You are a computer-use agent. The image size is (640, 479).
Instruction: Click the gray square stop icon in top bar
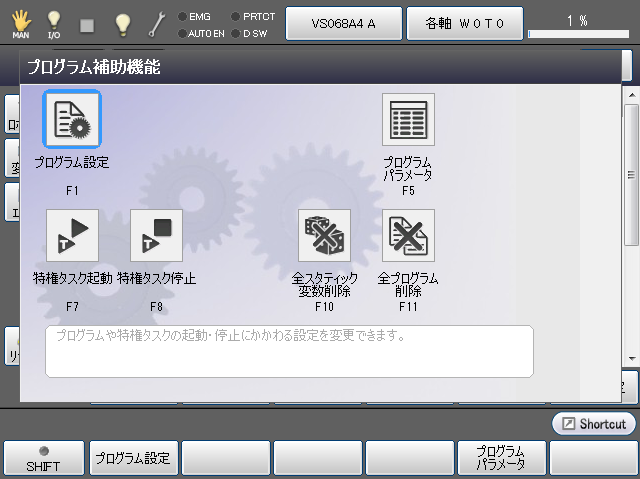[x=87, y=24]
